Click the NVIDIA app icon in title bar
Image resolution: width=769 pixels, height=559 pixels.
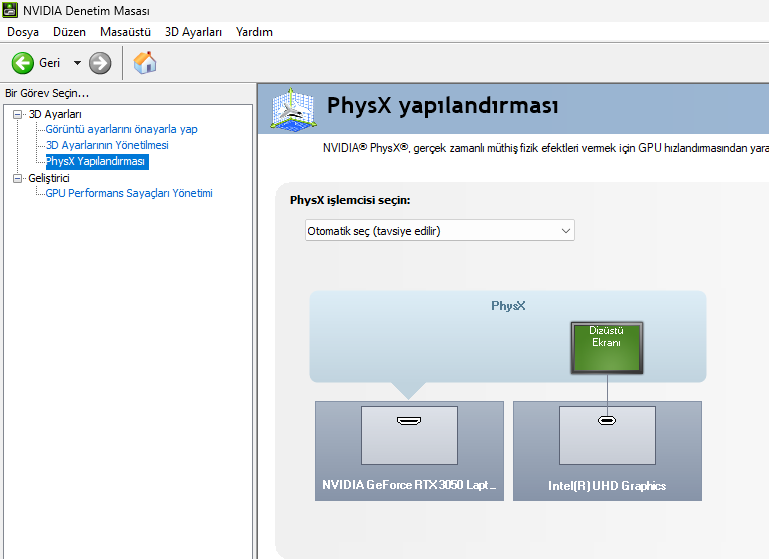(10, 10)
